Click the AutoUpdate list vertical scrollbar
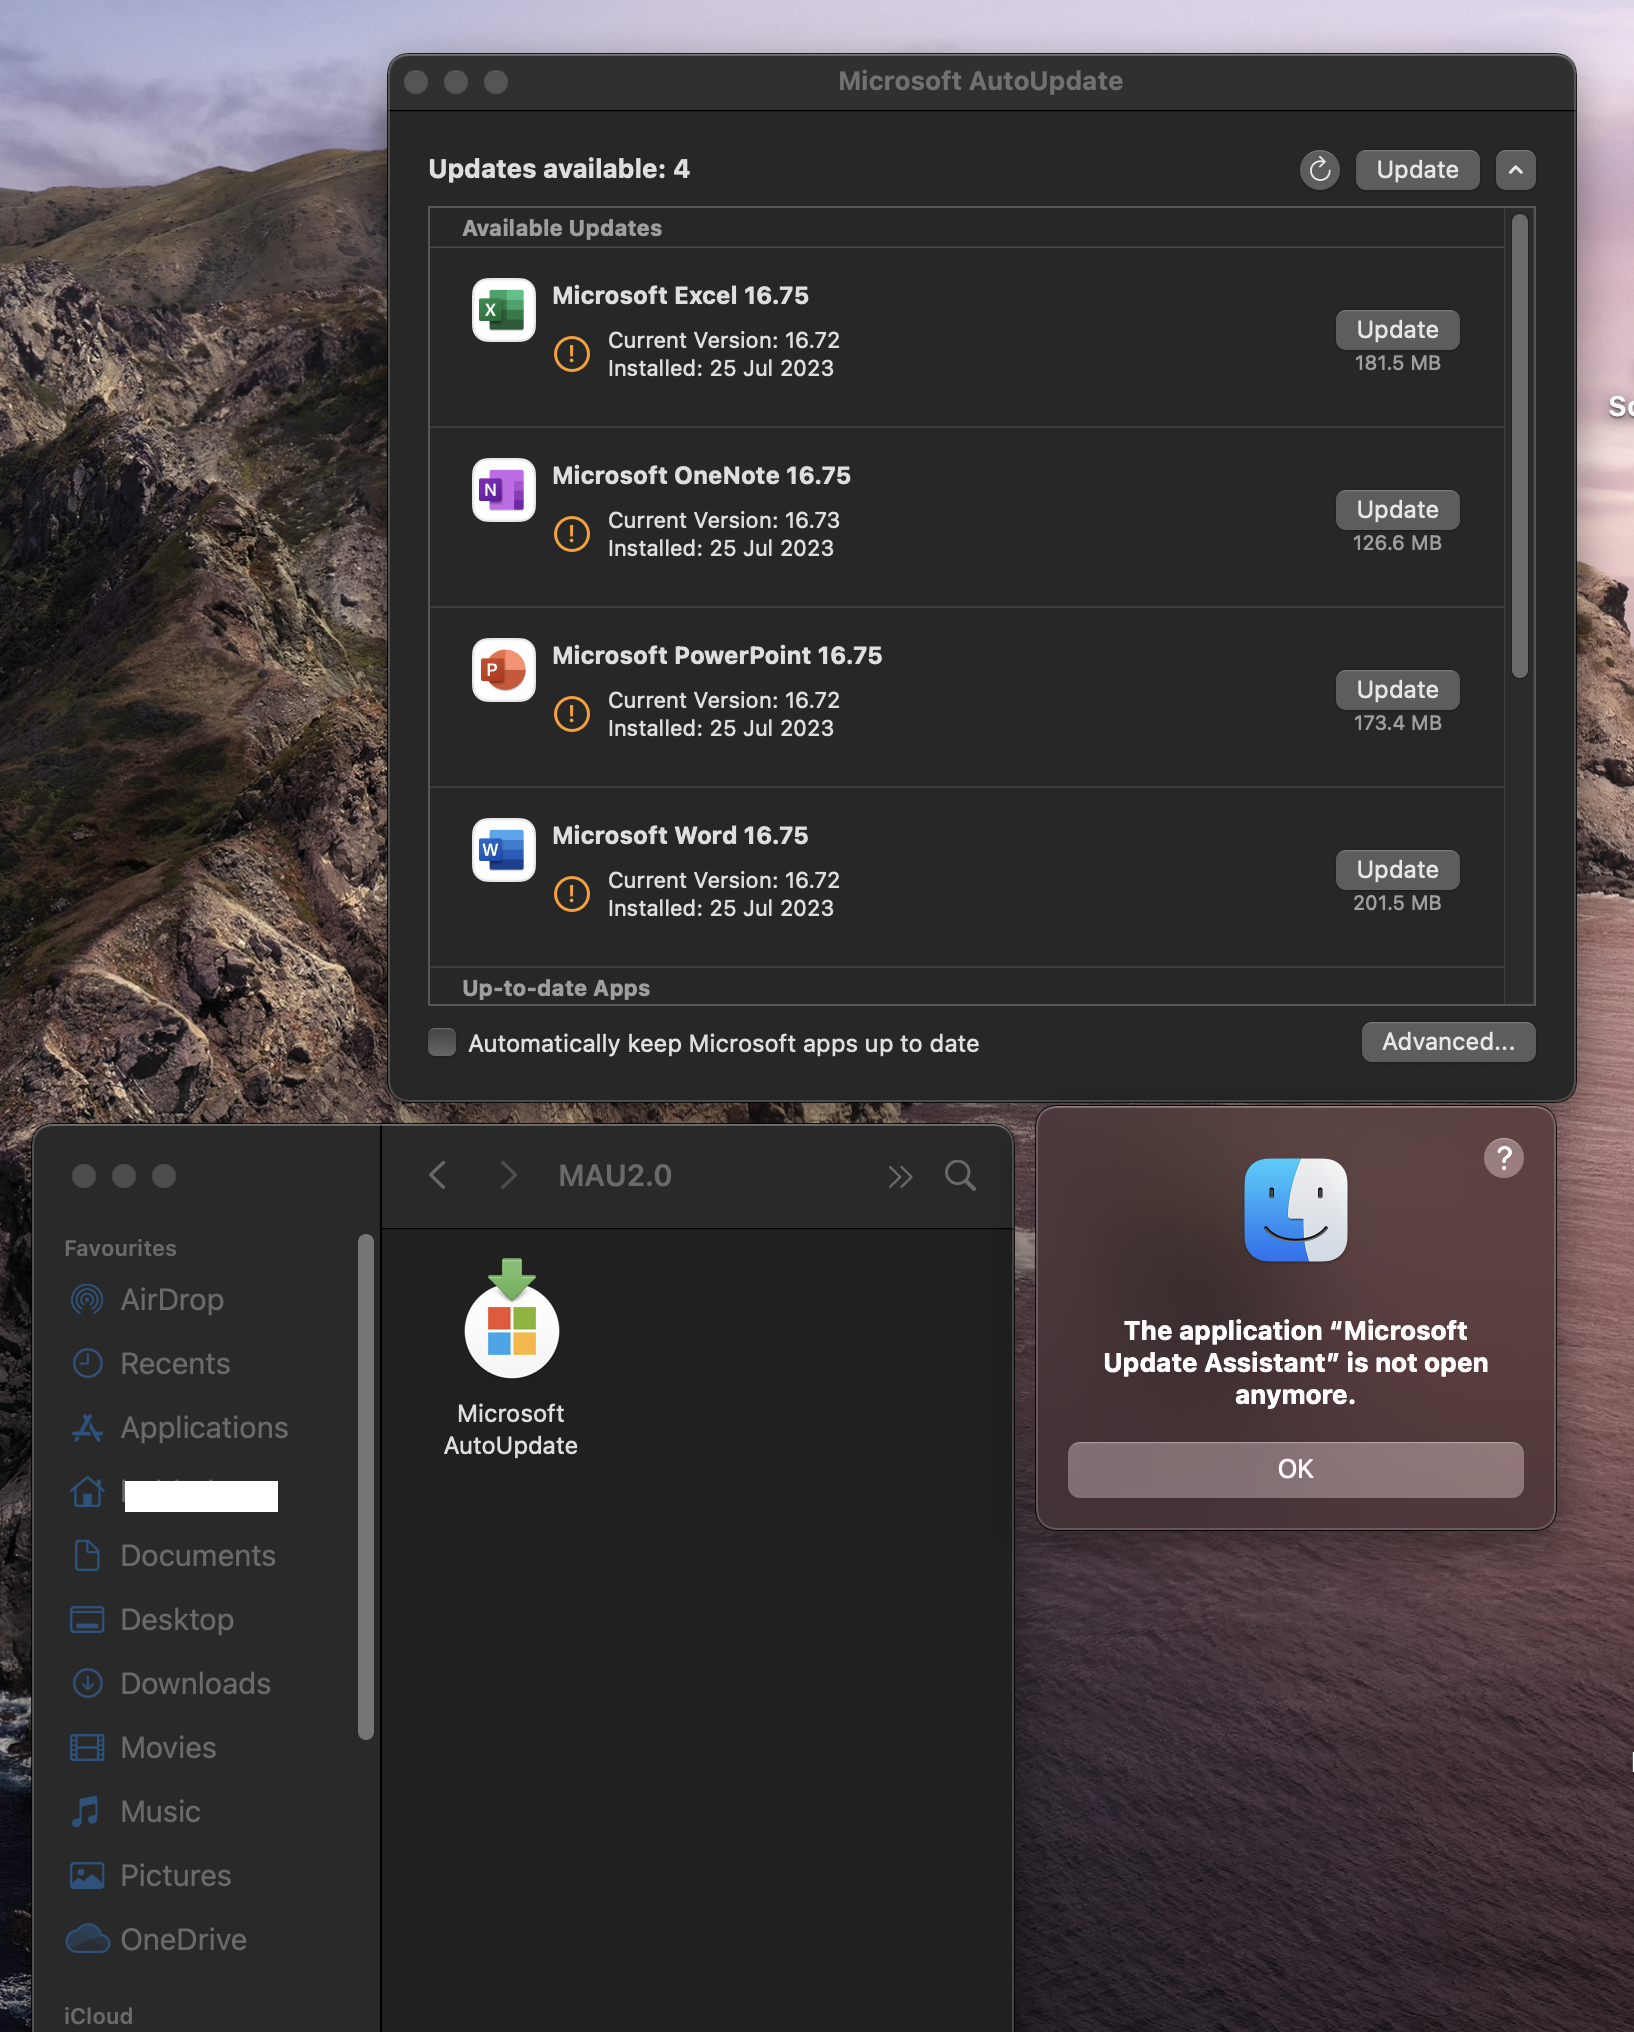This screenshot has height=2032, width=1634. 1520,446
